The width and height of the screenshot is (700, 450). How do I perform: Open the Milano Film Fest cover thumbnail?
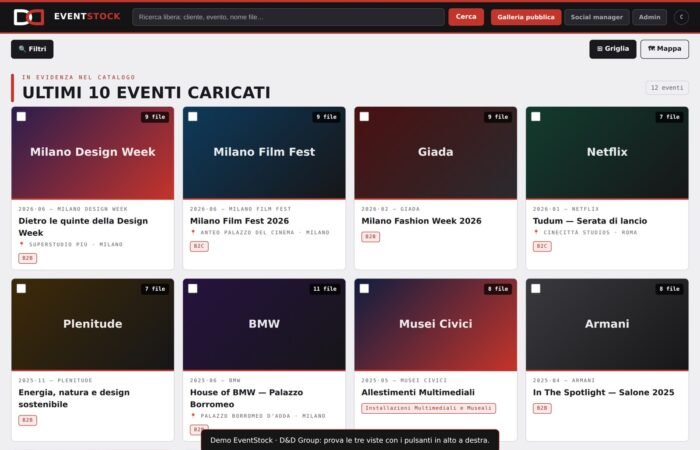point(264,153)
